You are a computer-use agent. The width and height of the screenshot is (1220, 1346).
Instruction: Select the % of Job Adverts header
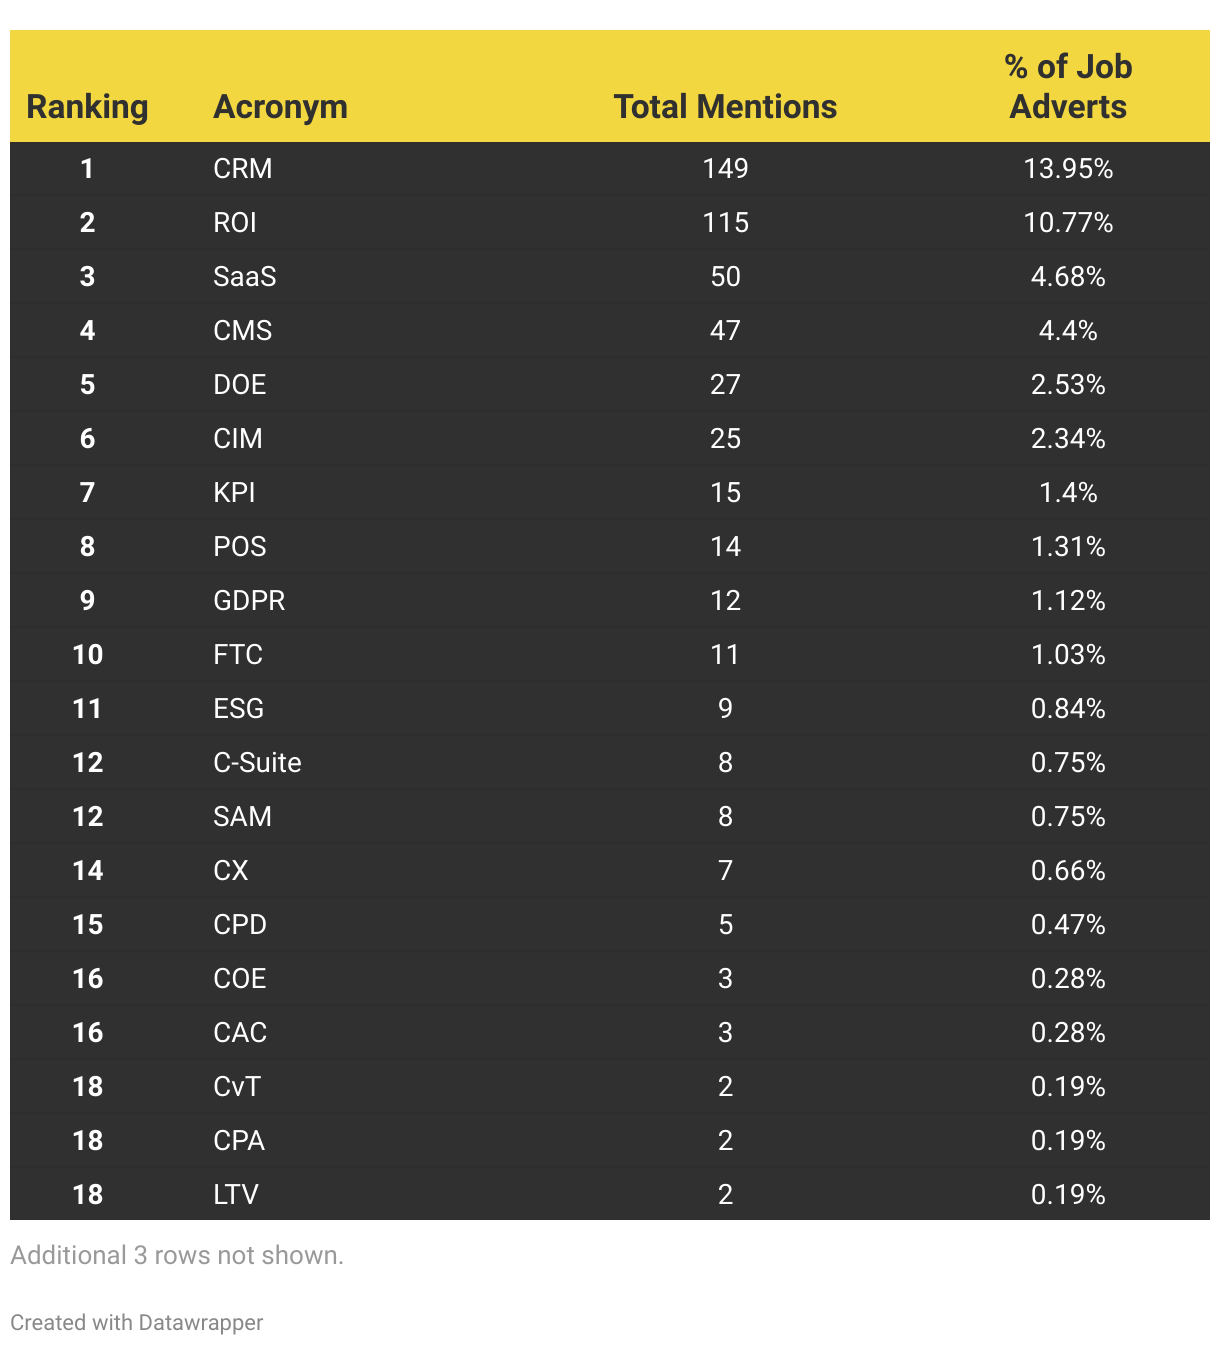point(1068,87)
